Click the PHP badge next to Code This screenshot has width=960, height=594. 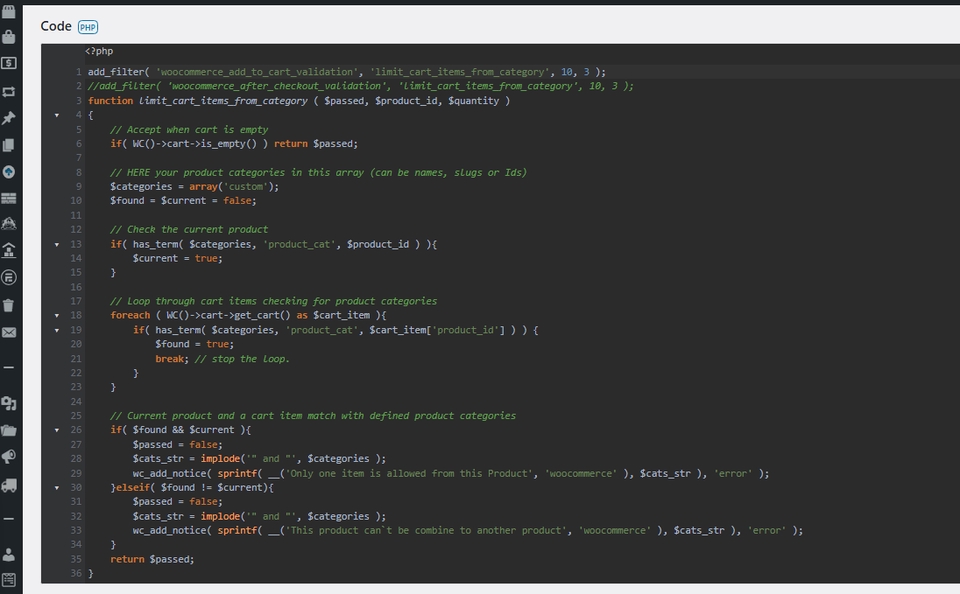tap(88, 27)
